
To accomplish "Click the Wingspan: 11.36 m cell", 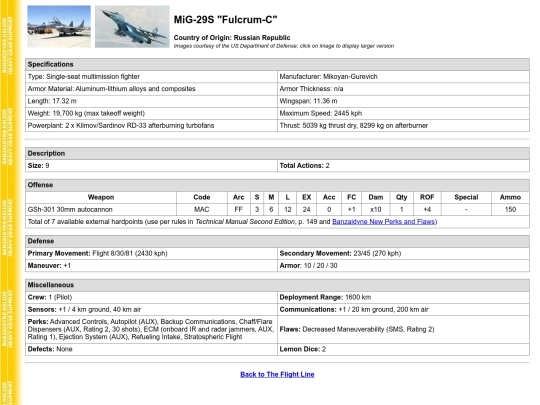I will pyautogui.click(x=403, y=101).
